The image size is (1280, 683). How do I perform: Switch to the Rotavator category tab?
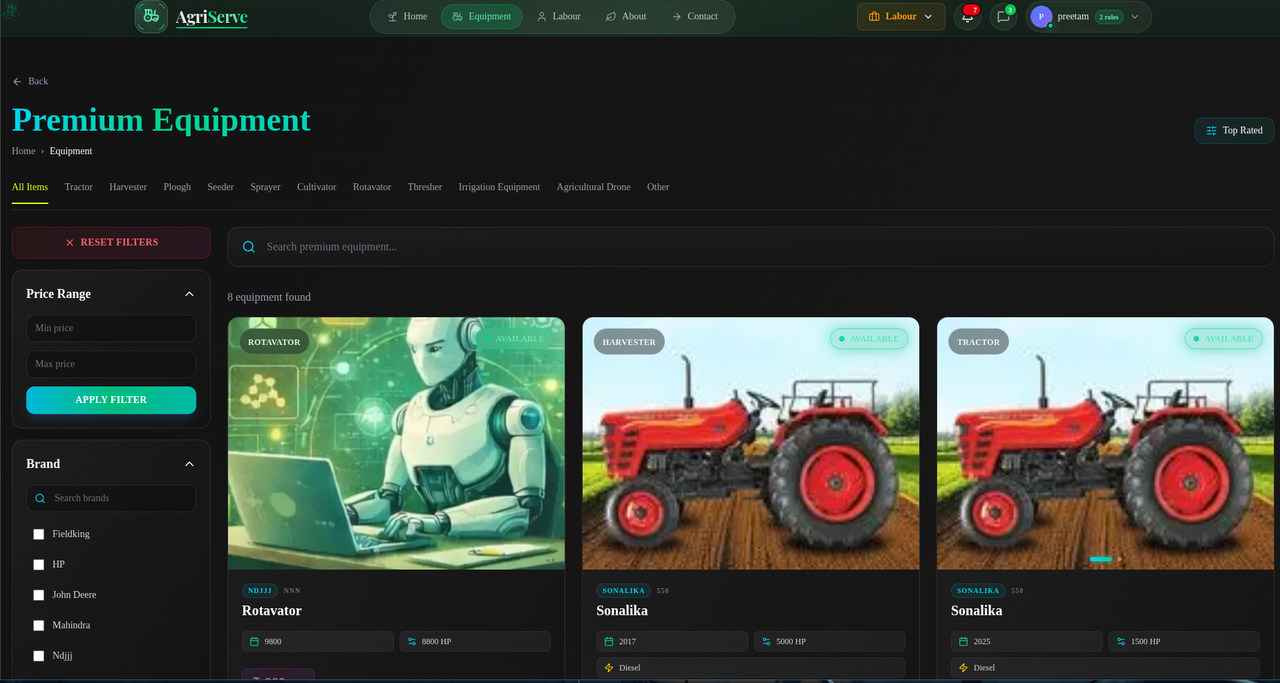pos(372,187)
